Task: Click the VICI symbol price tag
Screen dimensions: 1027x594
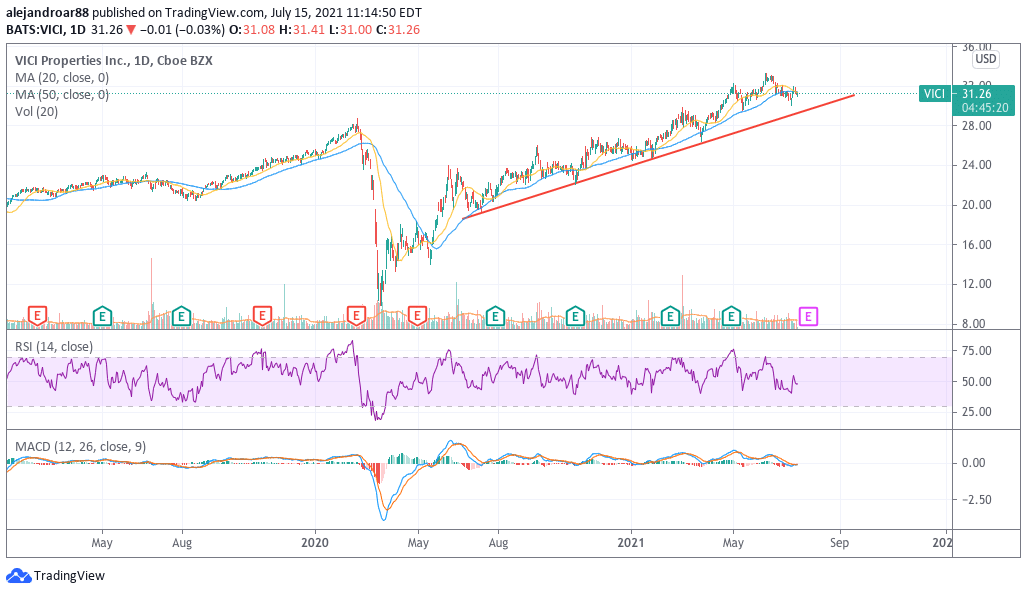Action: (x=934, y=94)
